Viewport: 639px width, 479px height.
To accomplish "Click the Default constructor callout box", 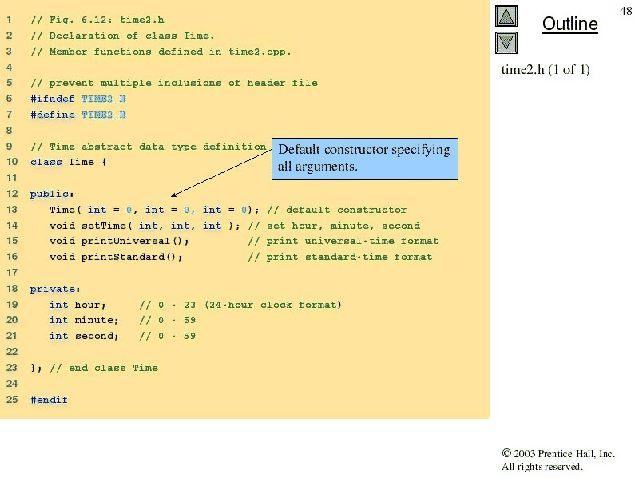I will pos(364,158).
